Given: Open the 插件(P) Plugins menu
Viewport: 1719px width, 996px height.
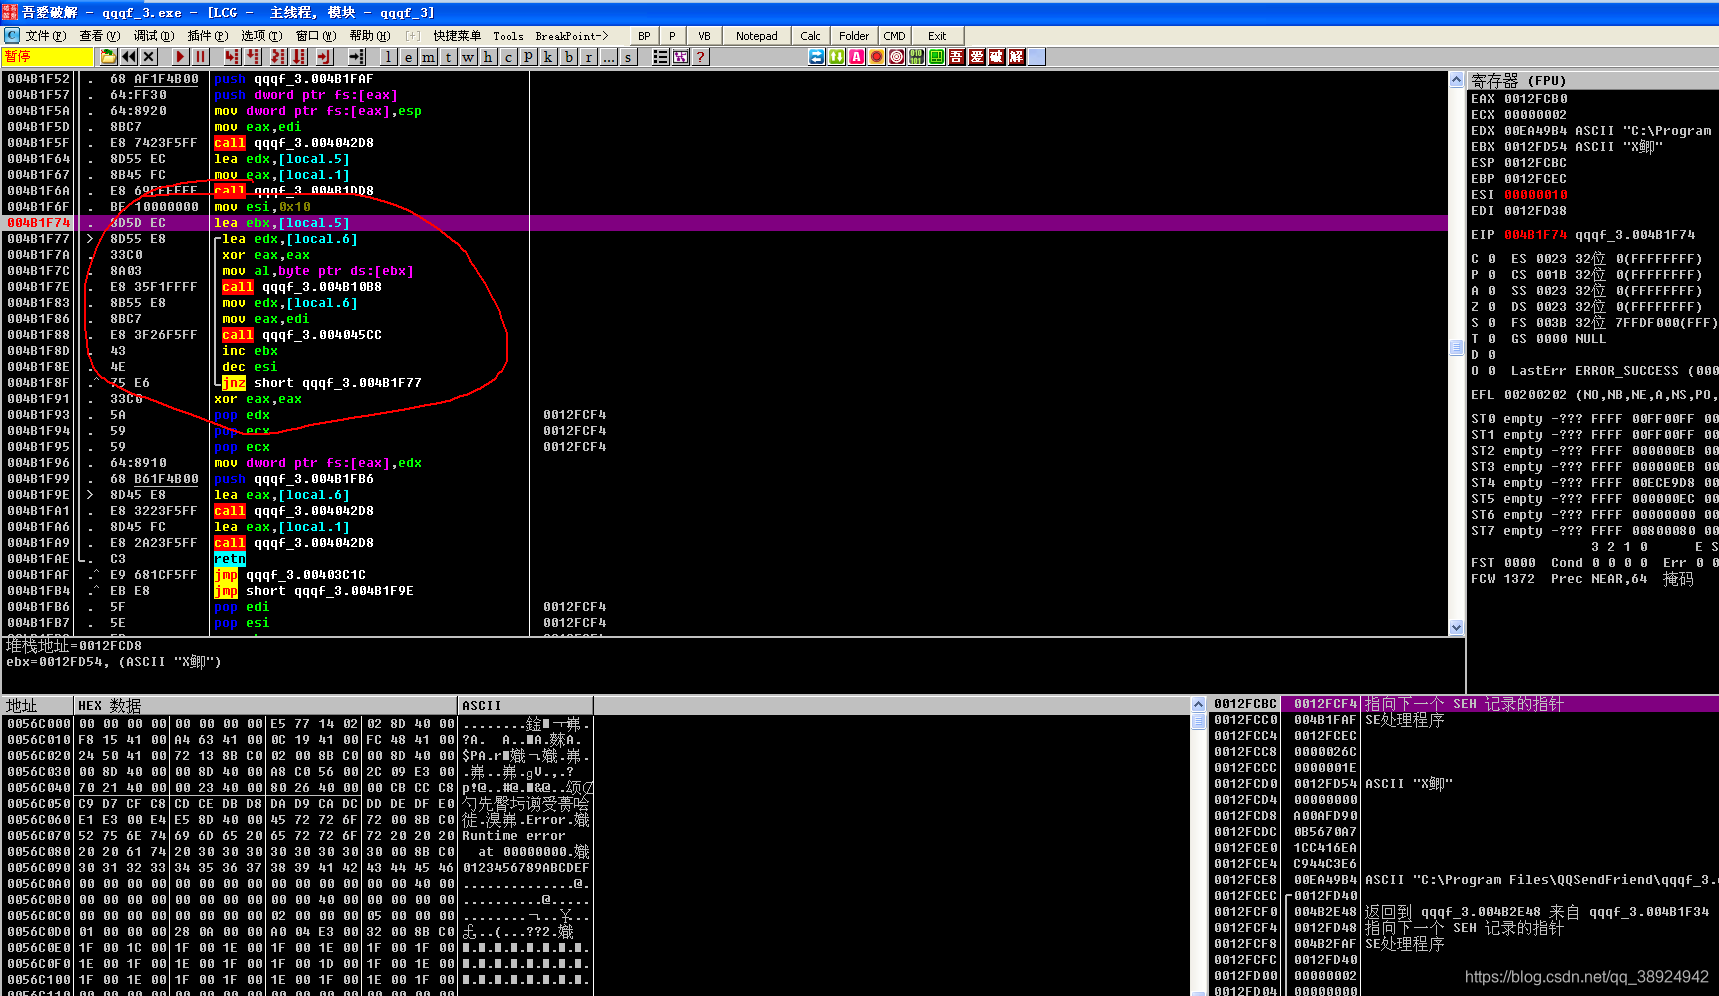Looking at the screenshot, I should (x=208, y=36).
